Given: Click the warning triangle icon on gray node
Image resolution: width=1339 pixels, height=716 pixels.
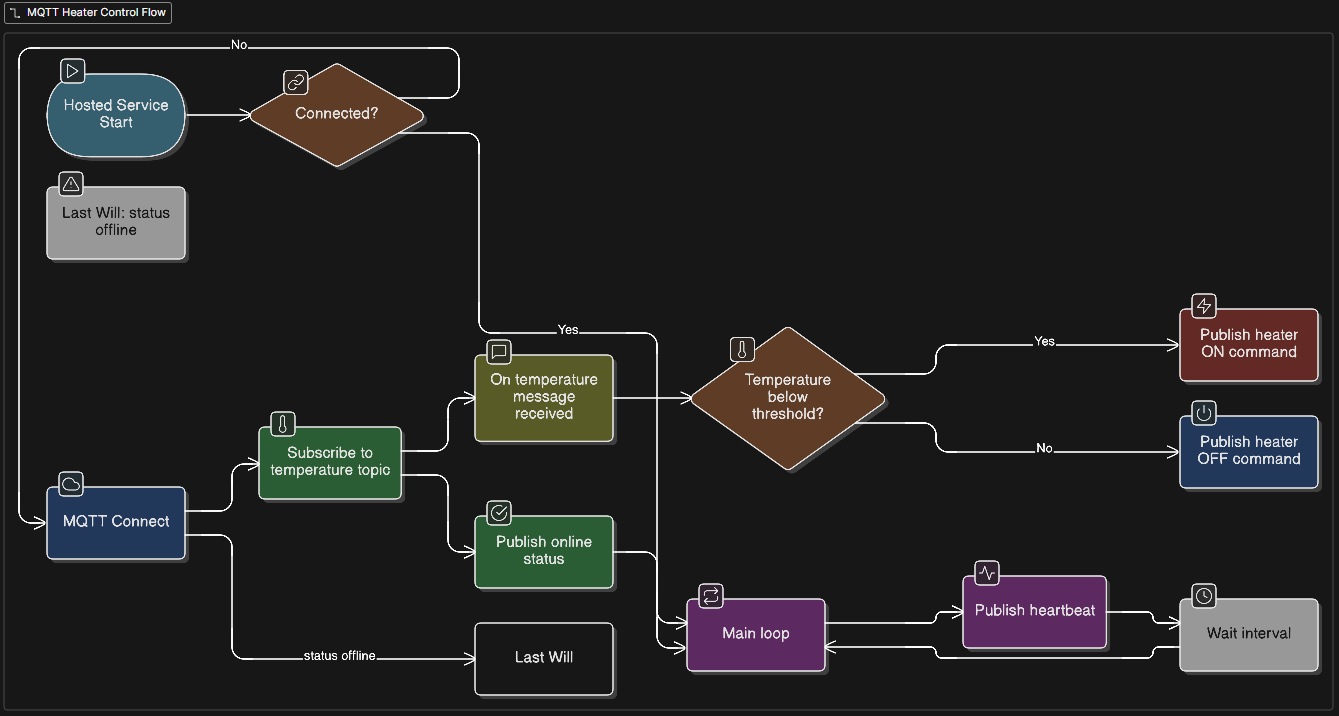Looking at the screenshot, I should tap(71, 184).
